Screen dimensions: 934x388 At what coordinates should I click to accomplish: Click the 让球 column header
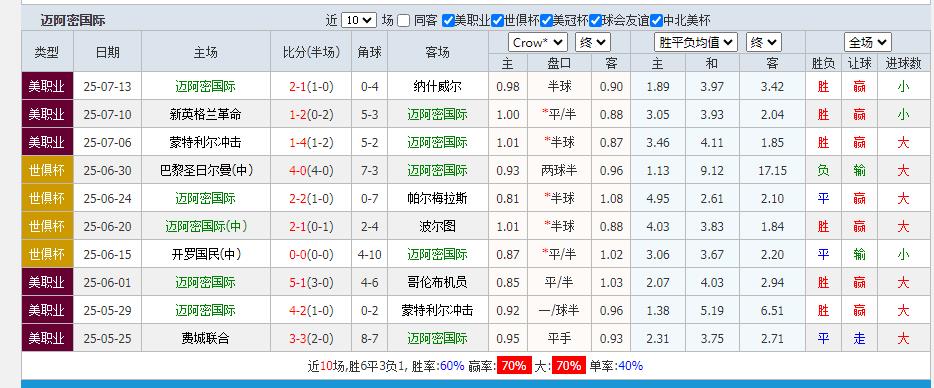click(x=859, y=63)
